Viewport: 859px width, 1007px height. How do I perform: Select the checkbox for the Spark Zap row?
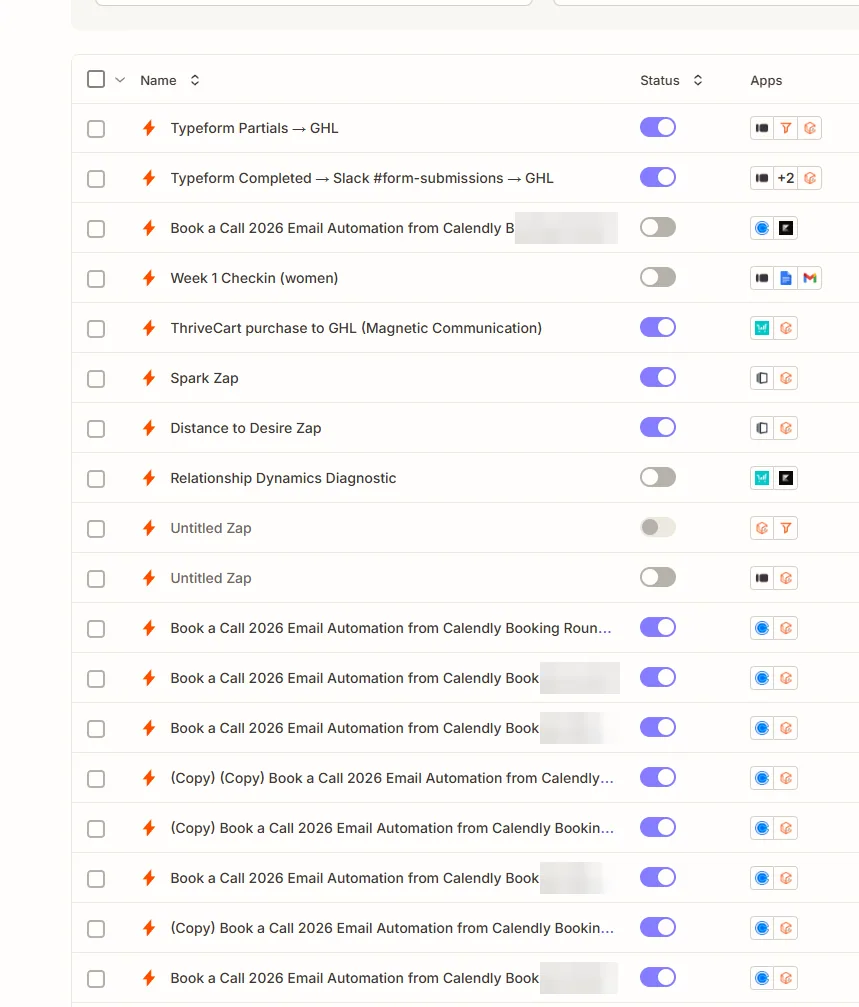[x=96, y=379]
